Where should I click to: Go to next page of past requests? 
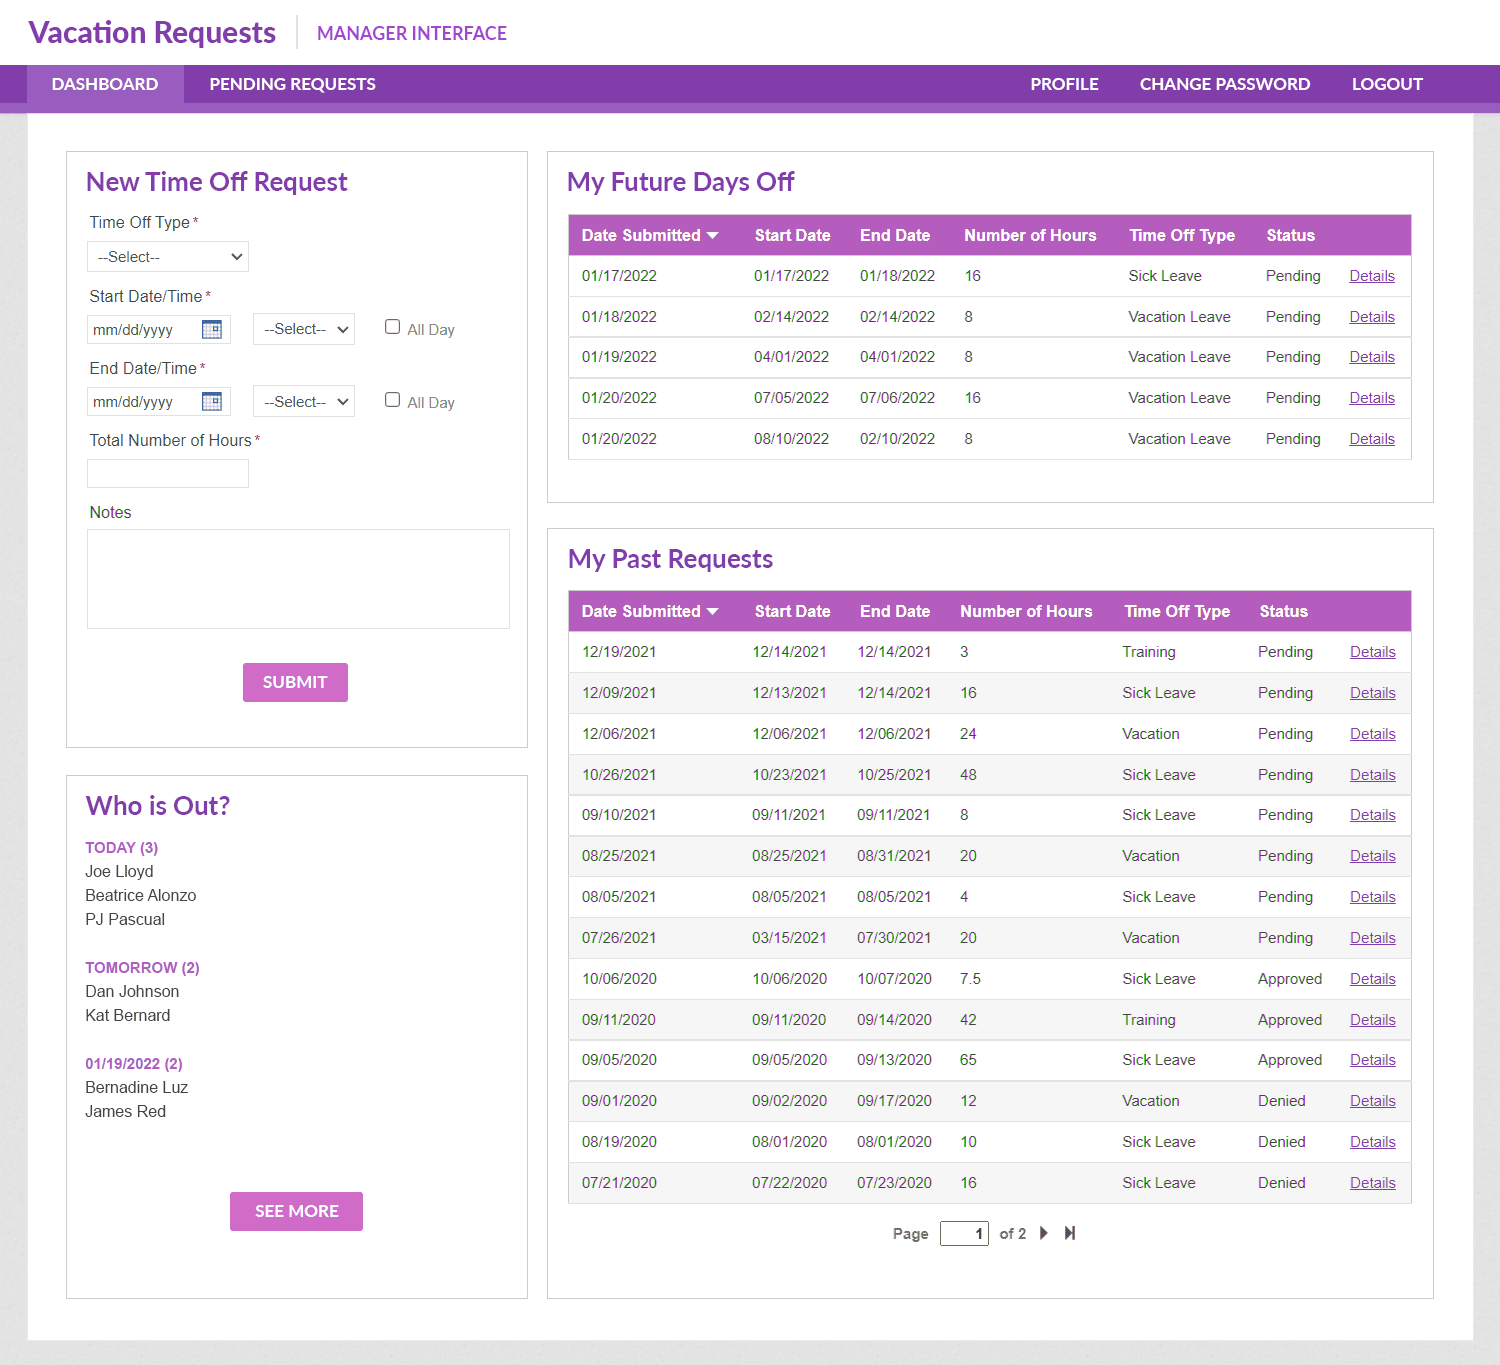1044,1233
